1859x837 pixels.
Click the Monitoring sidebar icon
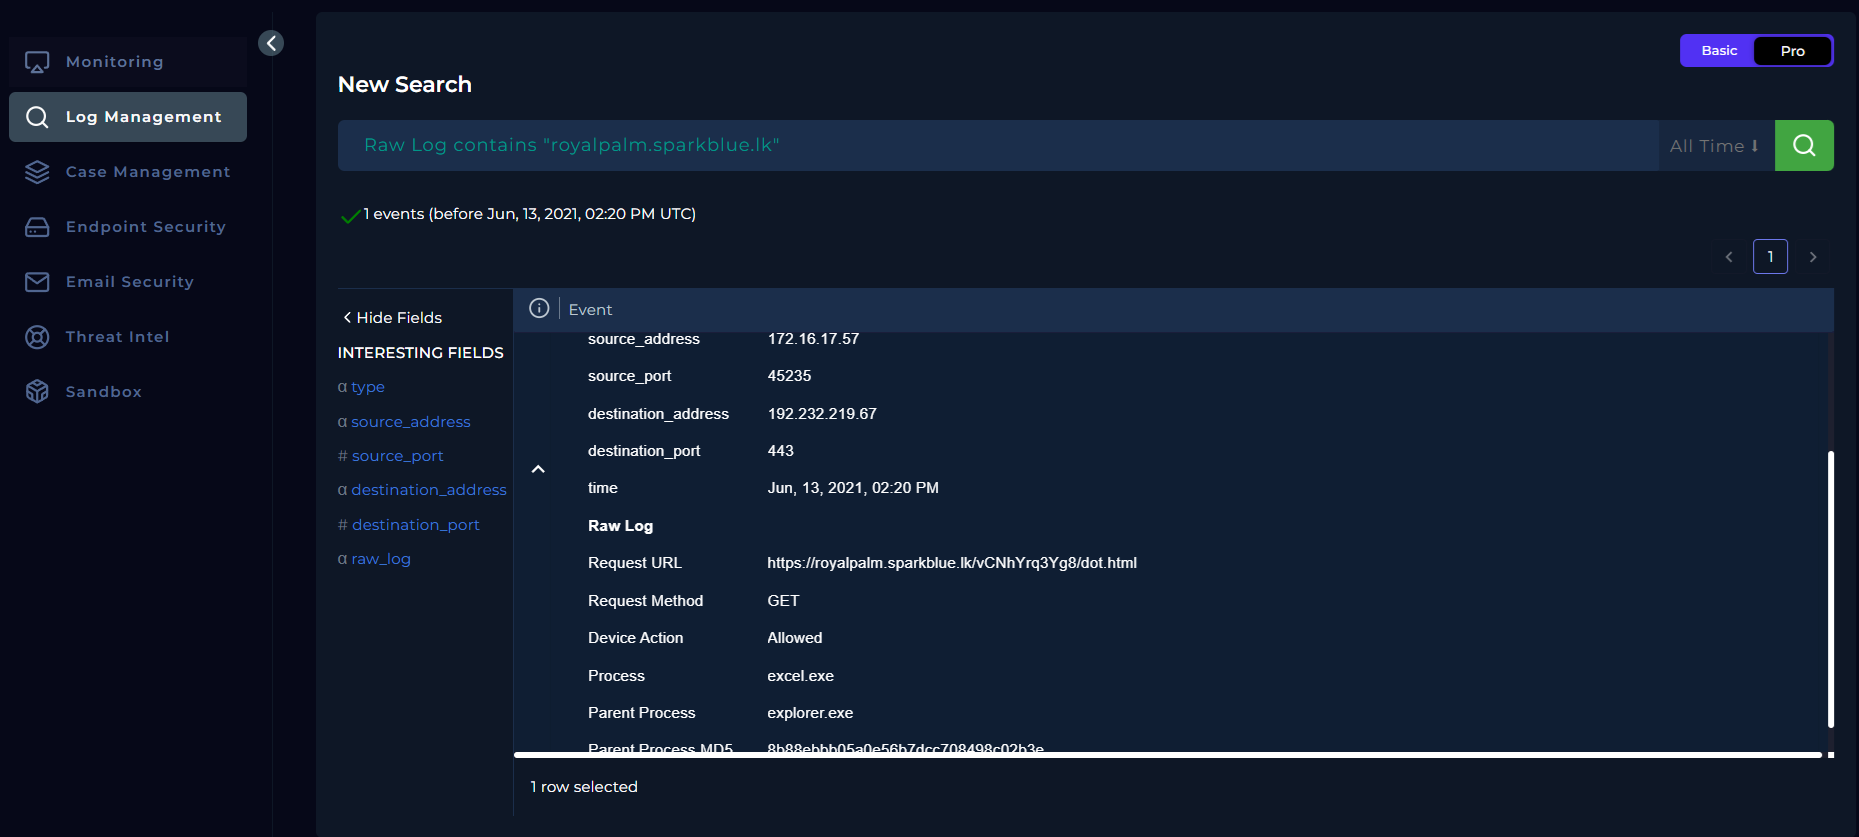click(x=37, y=62)
